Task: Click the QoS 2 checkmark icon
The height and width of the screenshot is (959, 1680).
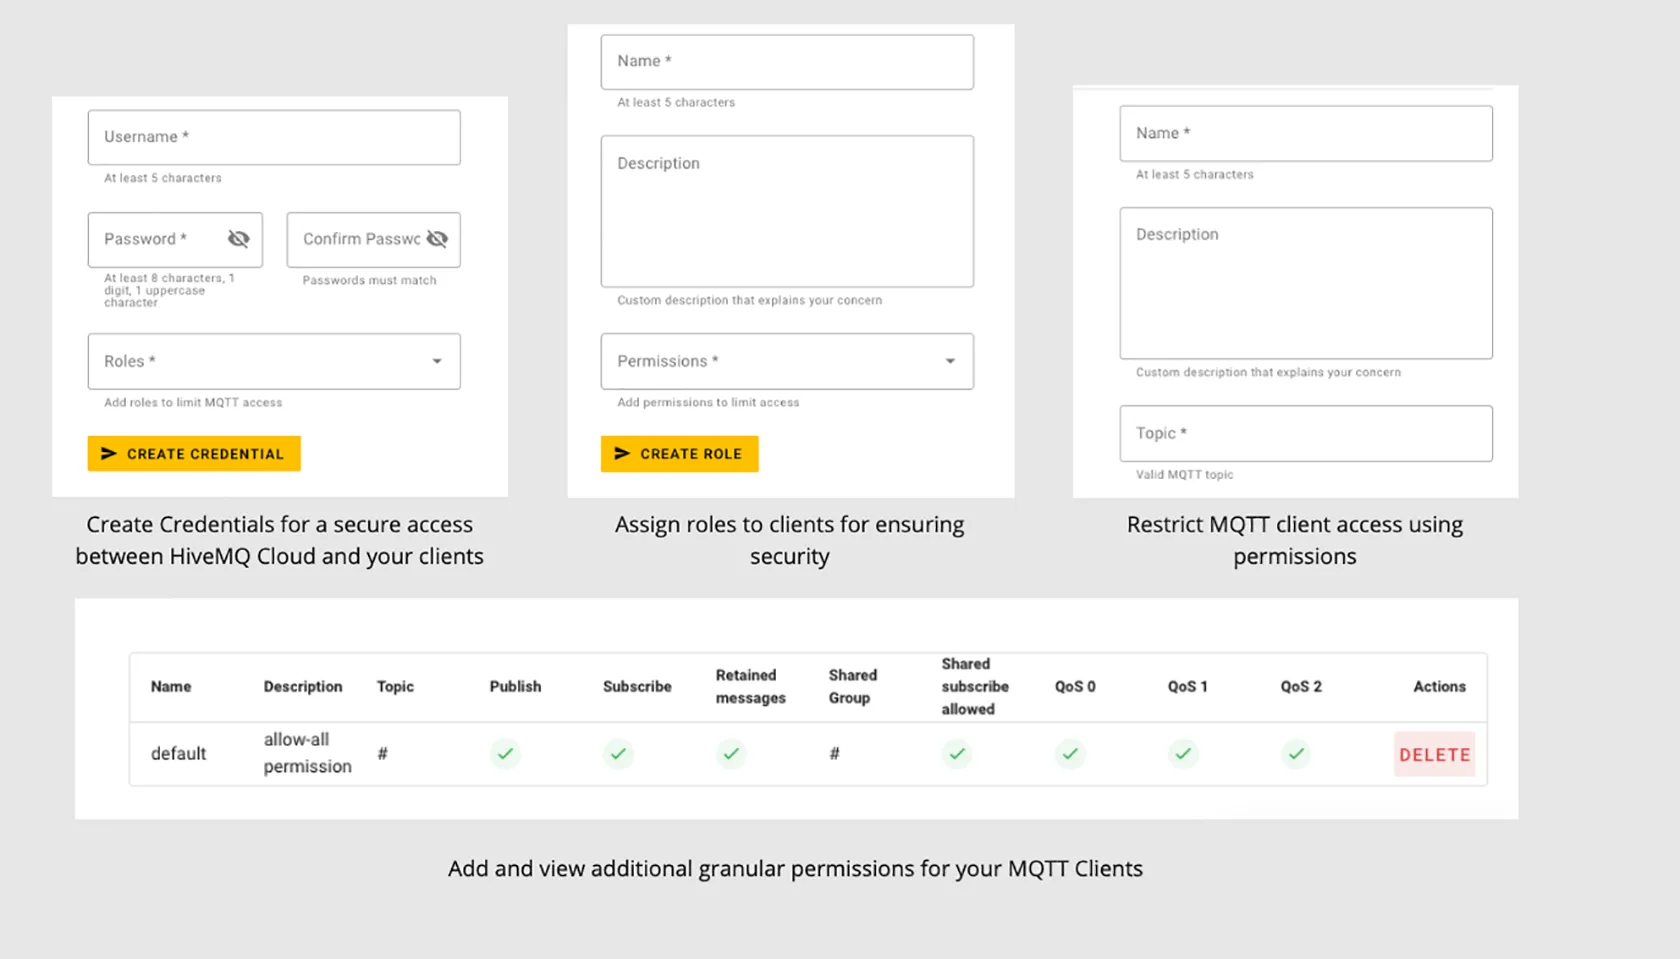Action: click(1296, 753)
